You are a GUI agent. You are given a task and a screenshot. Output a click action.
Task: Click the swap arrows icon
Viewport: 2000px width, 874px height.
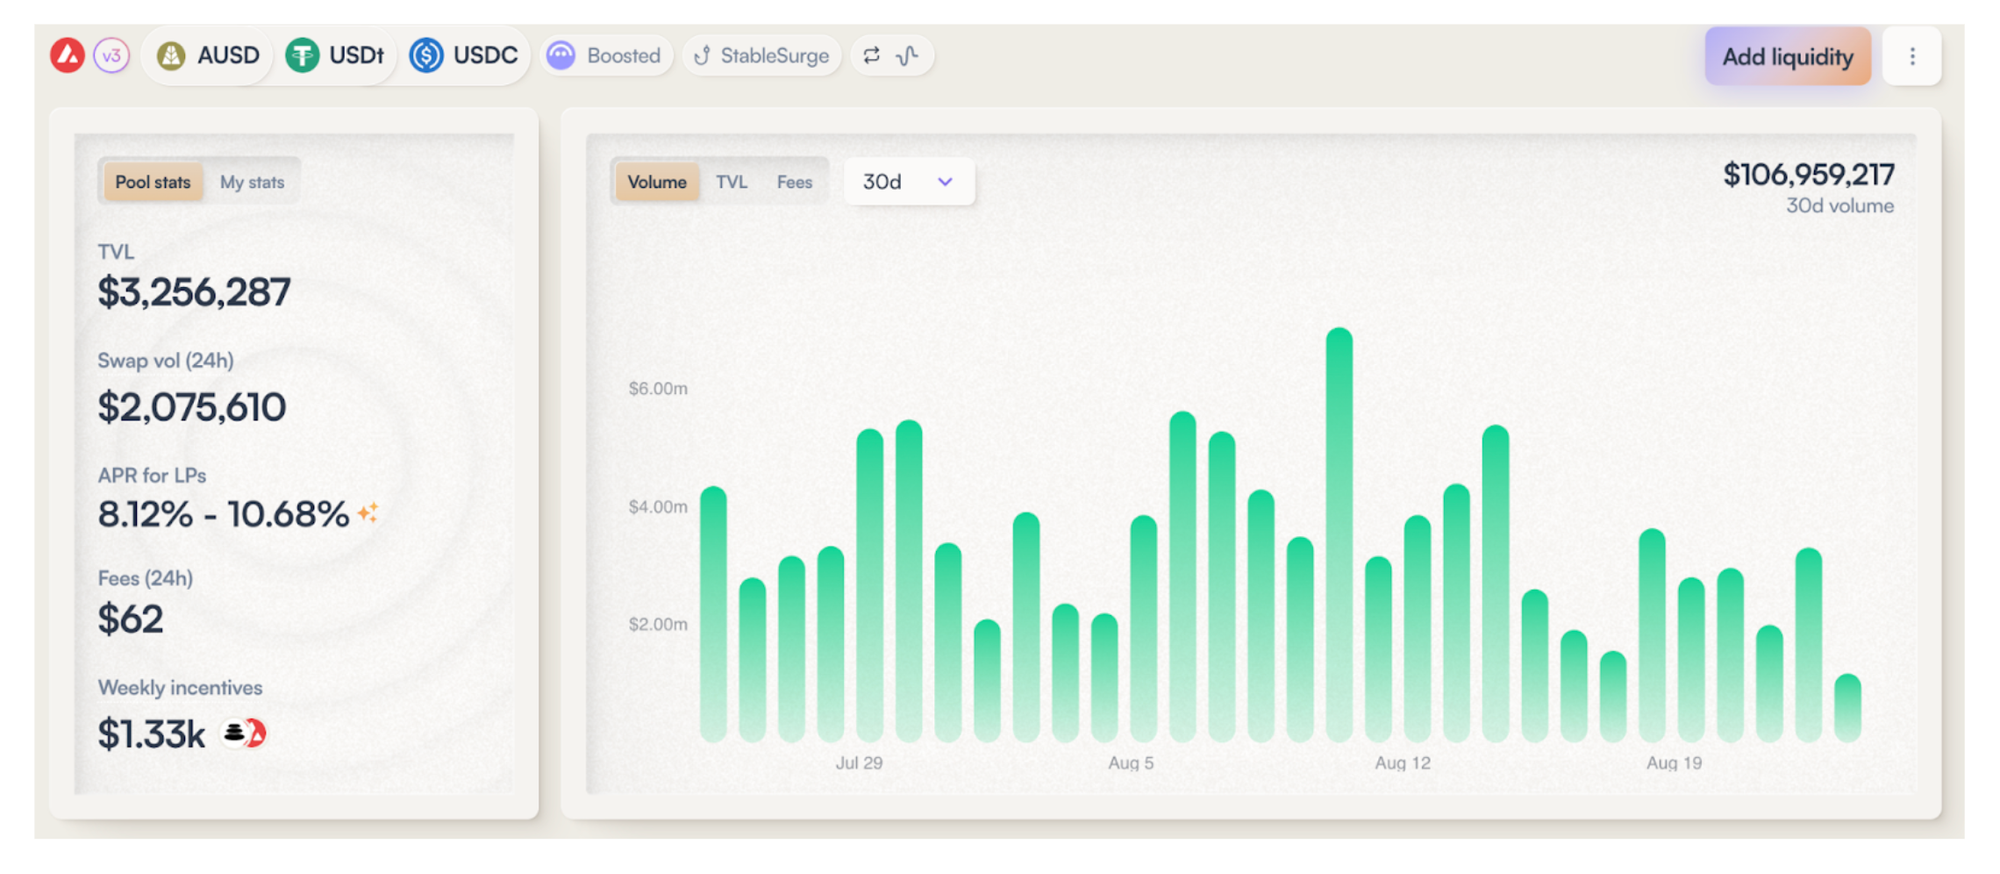pos(872,55)
